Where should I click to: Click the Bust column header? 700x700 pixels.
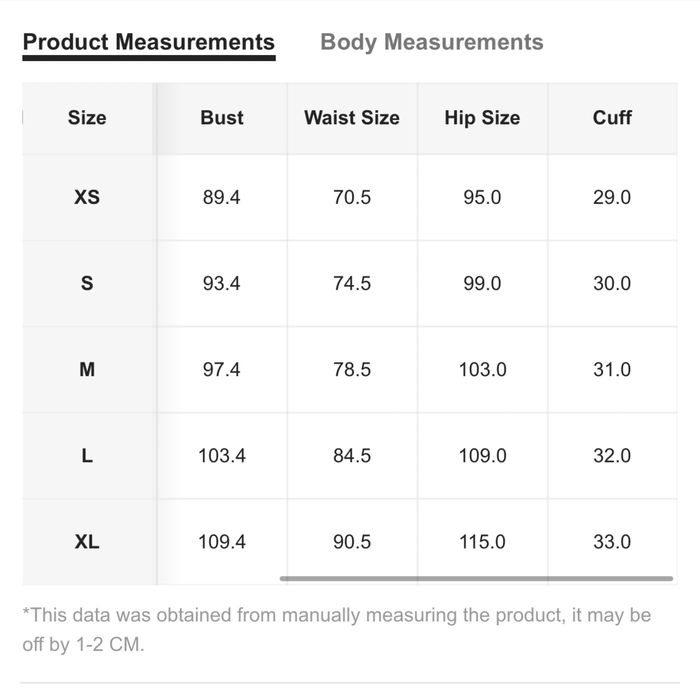tap(221, 118)
